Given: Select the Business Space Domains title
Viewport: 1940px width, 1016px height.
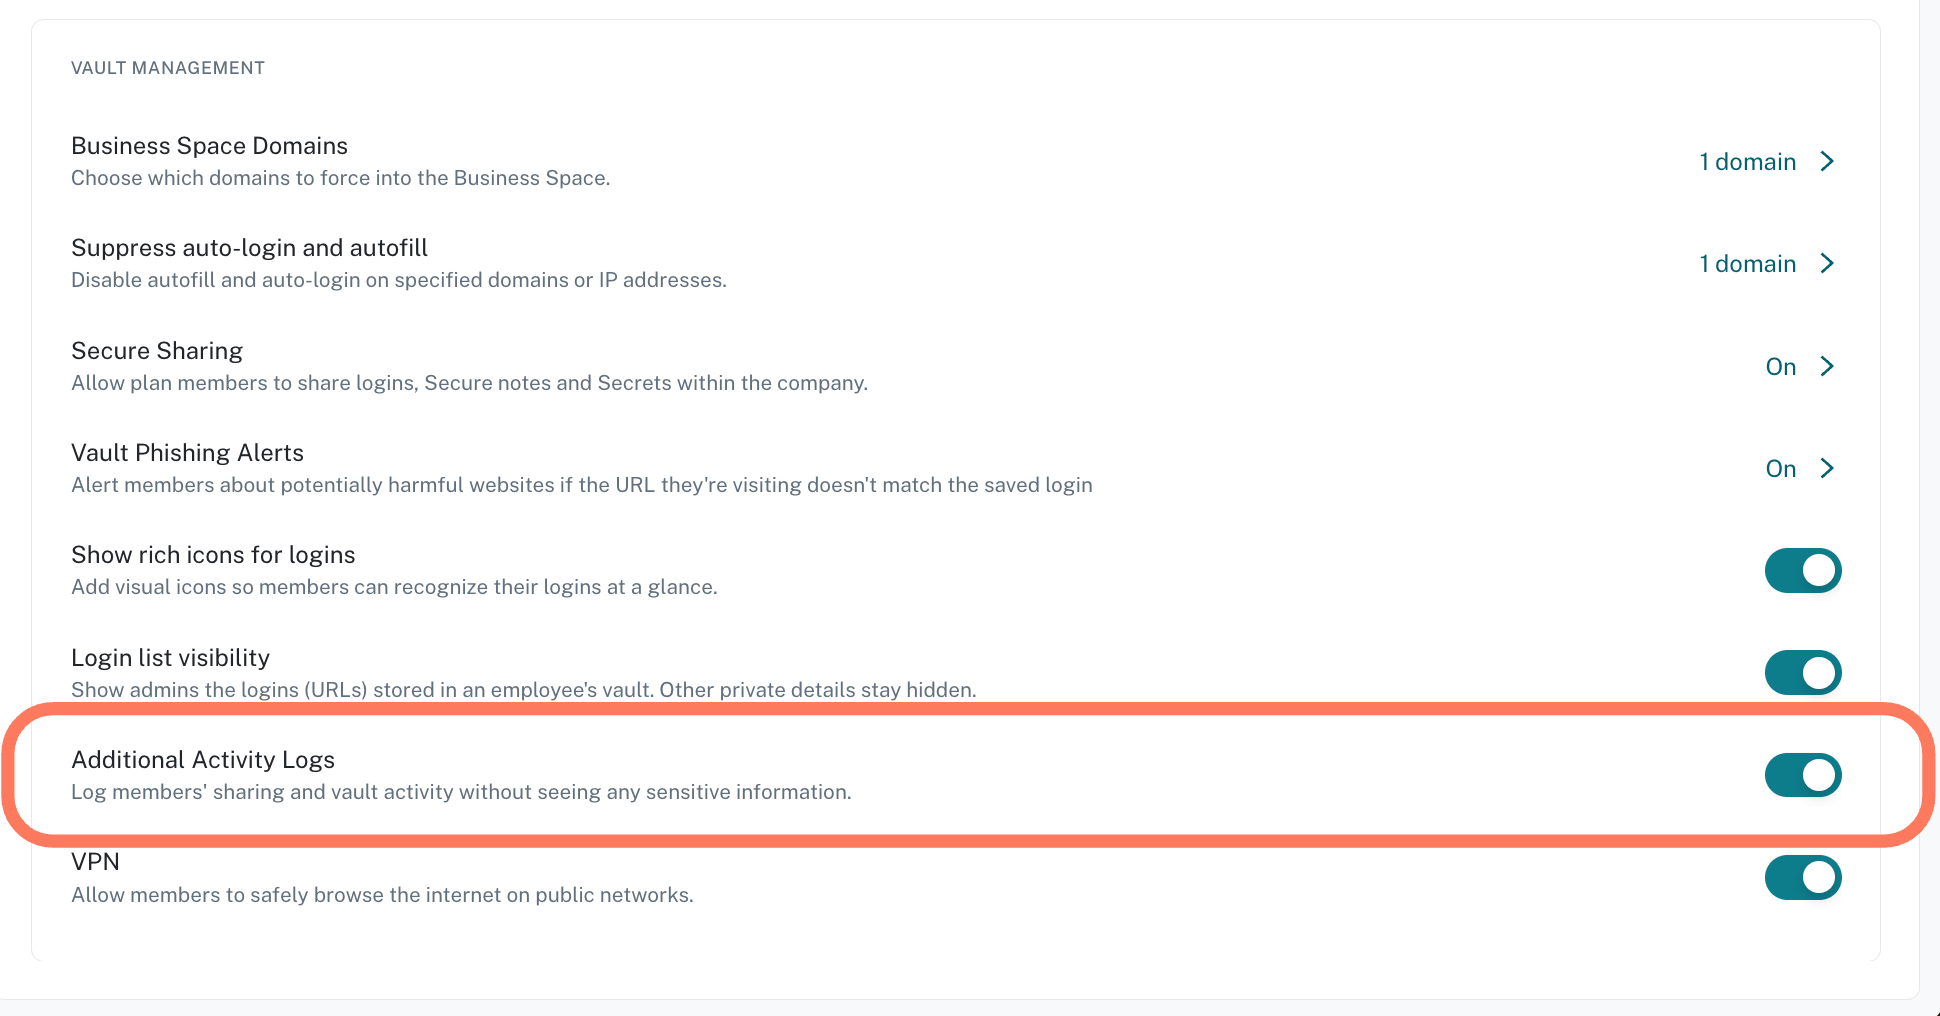Looking at the screenshot, I should tap(210, 146).
